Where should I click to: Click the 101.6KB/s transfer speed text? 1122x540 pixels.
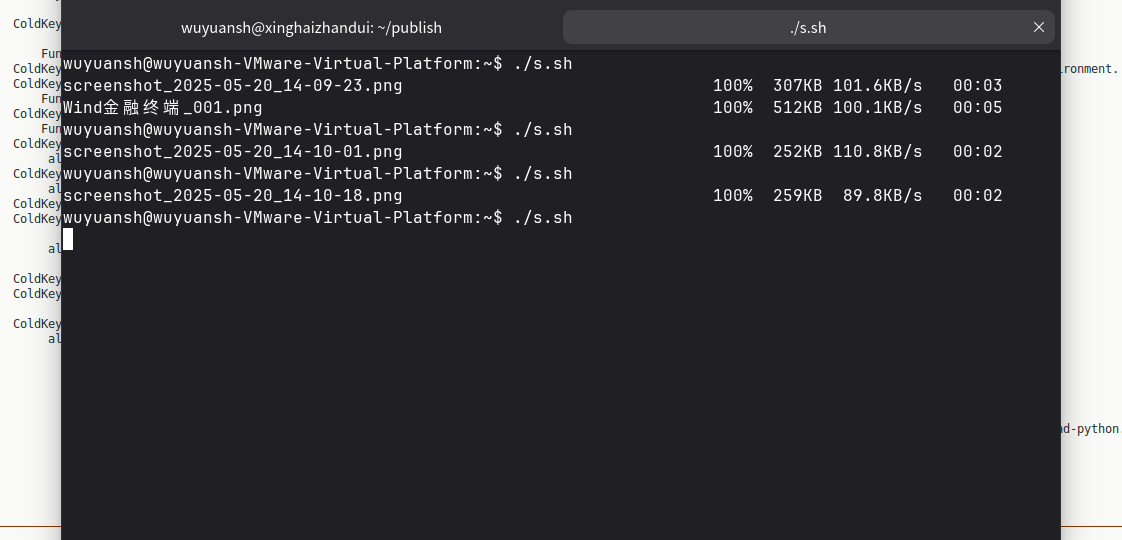coord(877,86)
